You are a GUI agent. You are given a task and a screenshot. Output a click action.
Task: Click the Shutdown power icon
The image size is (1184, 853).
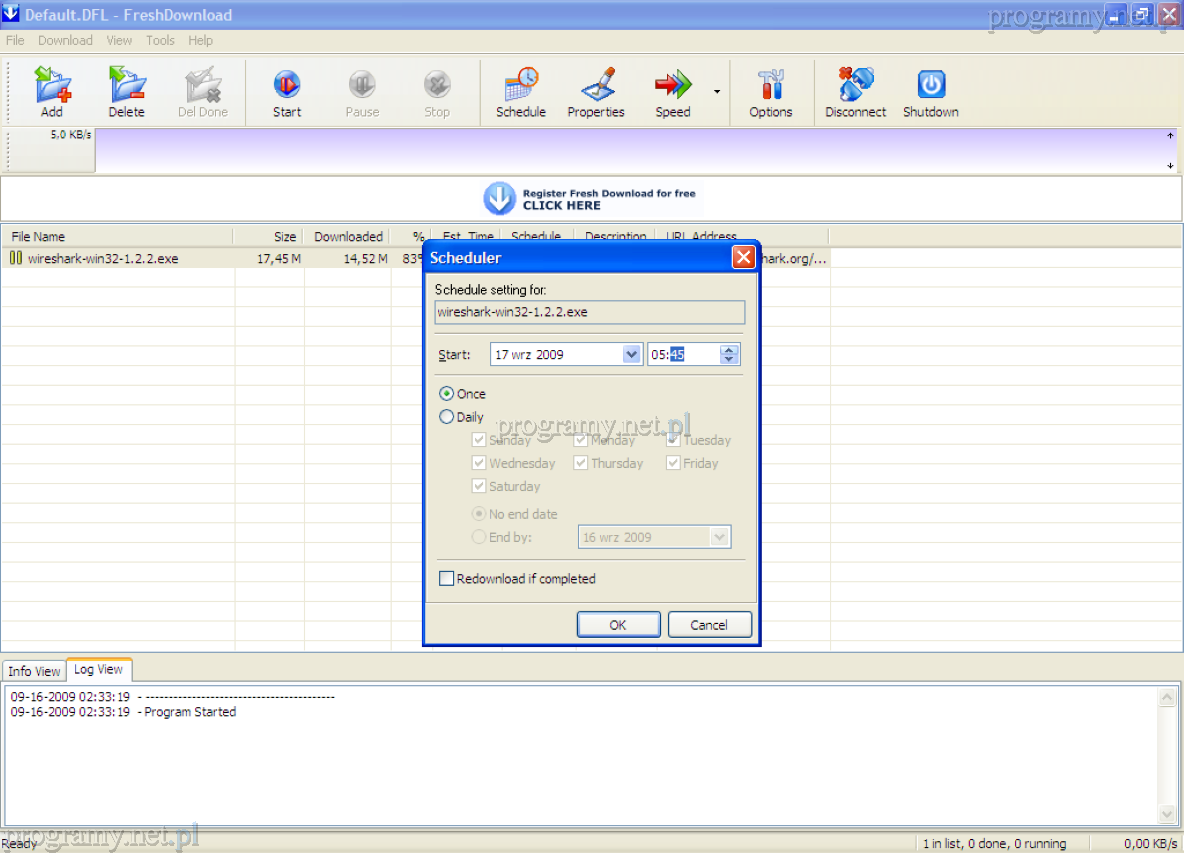pyautogui.click(x=931, y=86)
